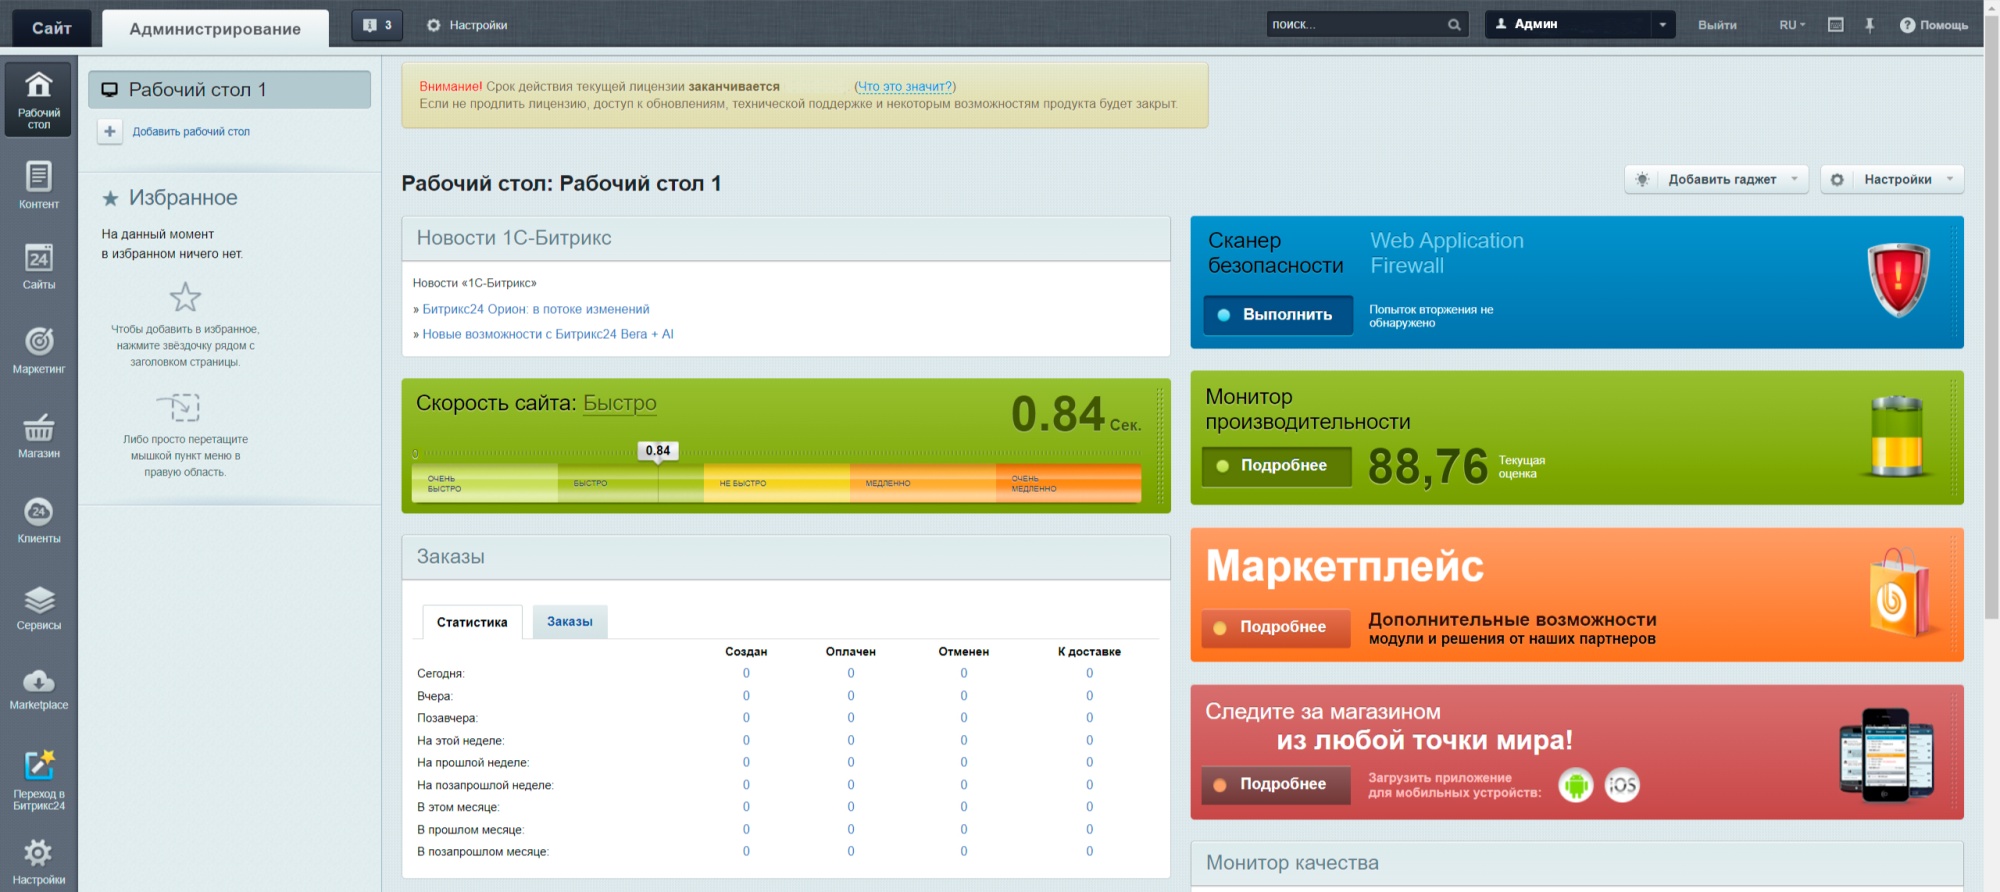Click the iOS app download icon
Screen dimensions: 2000x892
click(x=1621, y=785)
